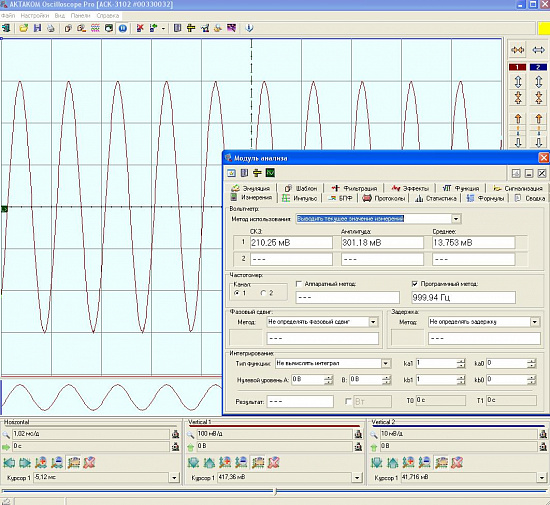
Task: Click the red X cursor toolbar icon
Action: click(140, 28)
